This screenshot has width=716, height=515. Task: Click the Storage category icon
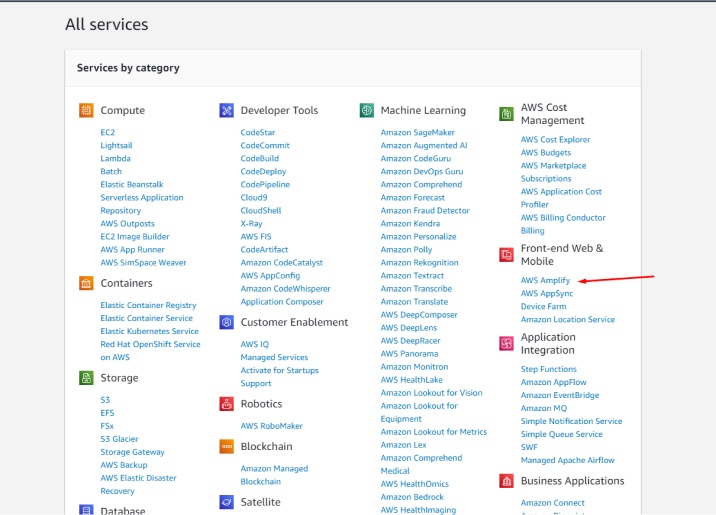click(87, 378)
